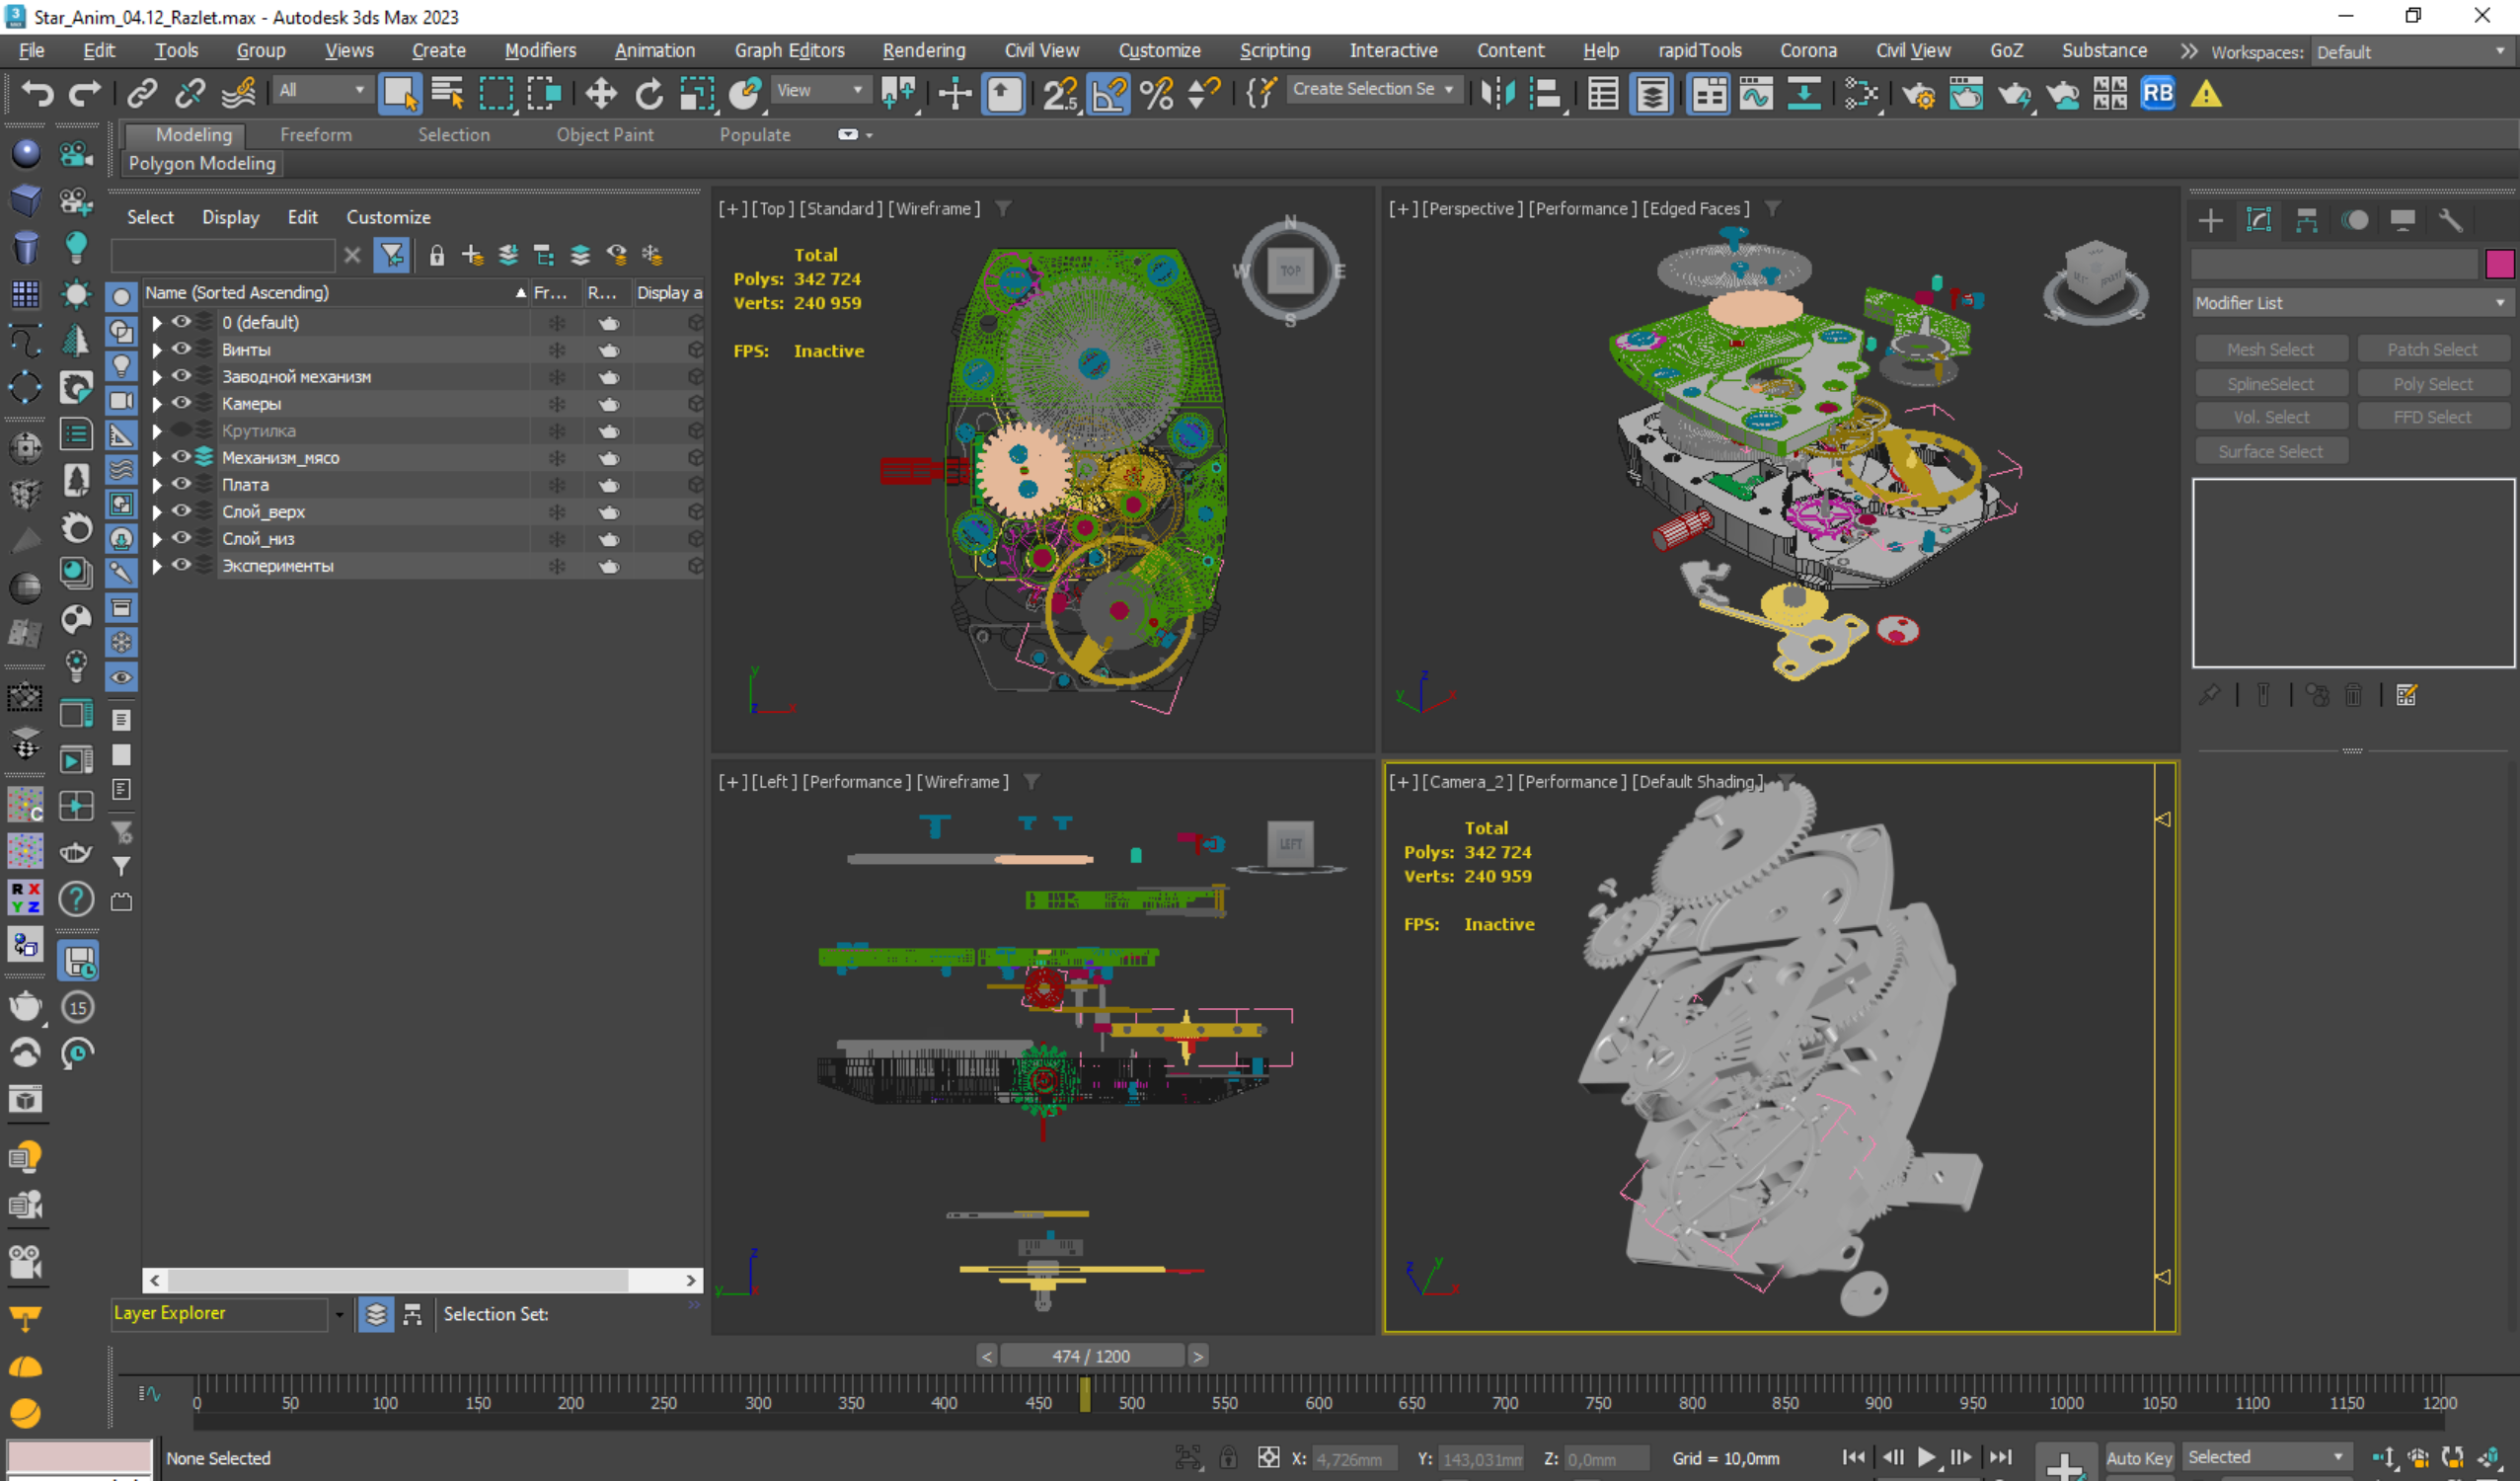The image size is (2520, 1481).
Task: Show the hidden Крутилка layer
Action: (x=181, y=430)
